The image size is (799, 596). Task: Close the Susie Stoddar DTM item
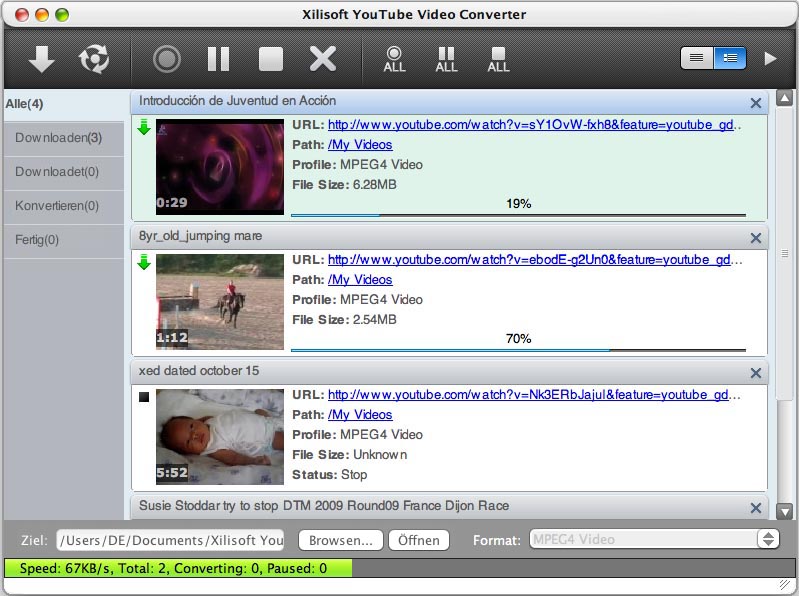click(x=756, y=508)
